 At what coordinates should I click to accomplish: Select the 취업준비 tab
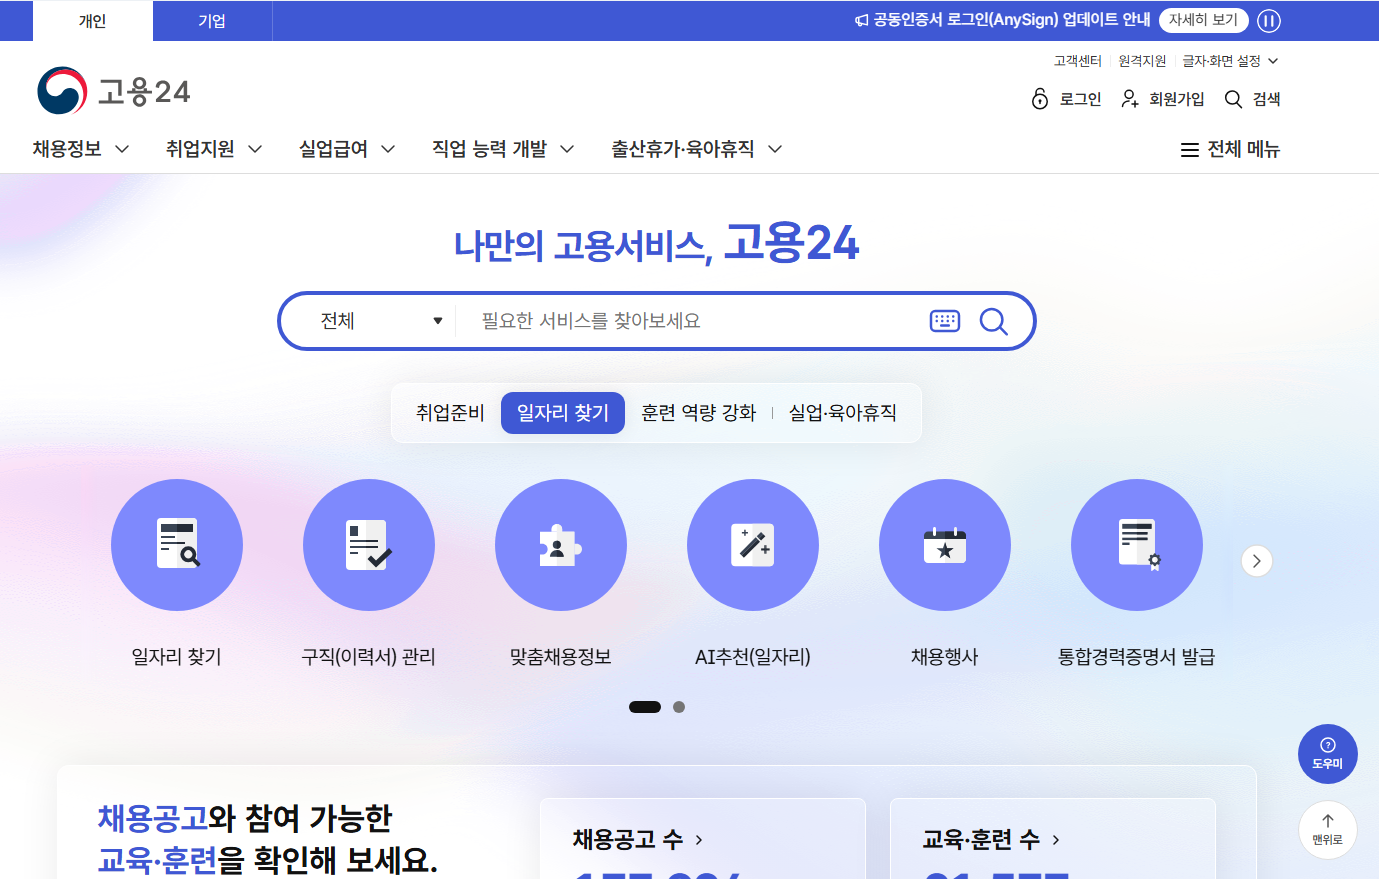450,413
